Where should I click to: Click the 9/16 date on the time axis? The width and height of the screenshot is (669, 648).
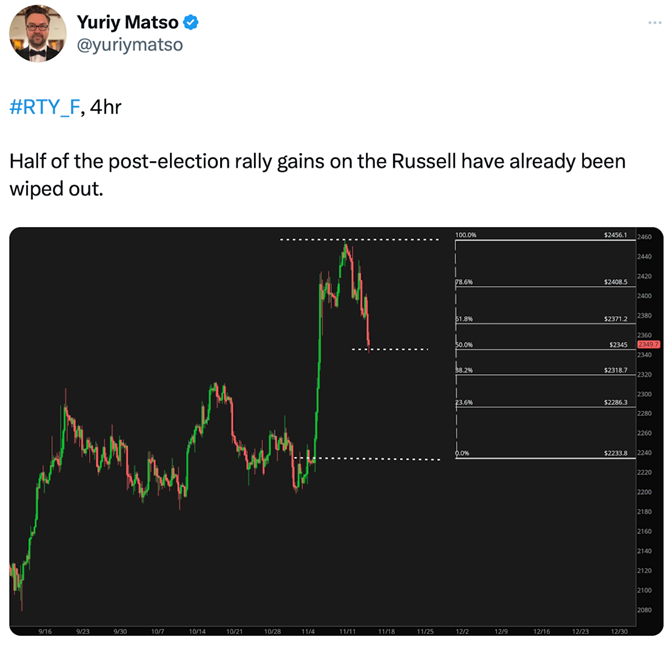pos(45,631)
